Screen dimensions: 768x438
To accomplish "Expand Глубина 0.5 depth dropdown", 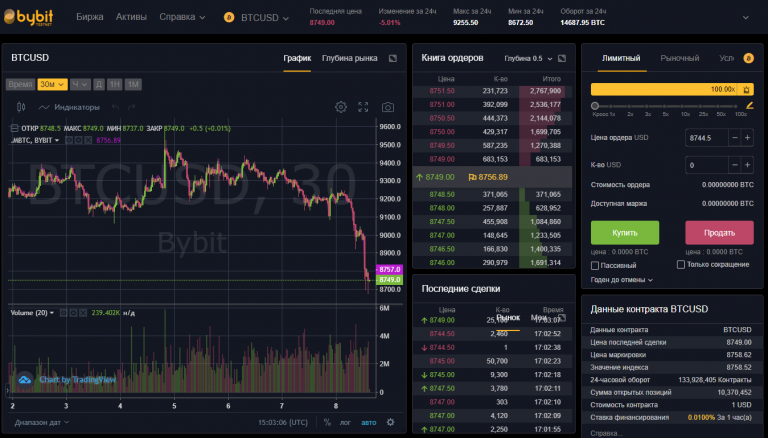I will [x=527, y=59].
